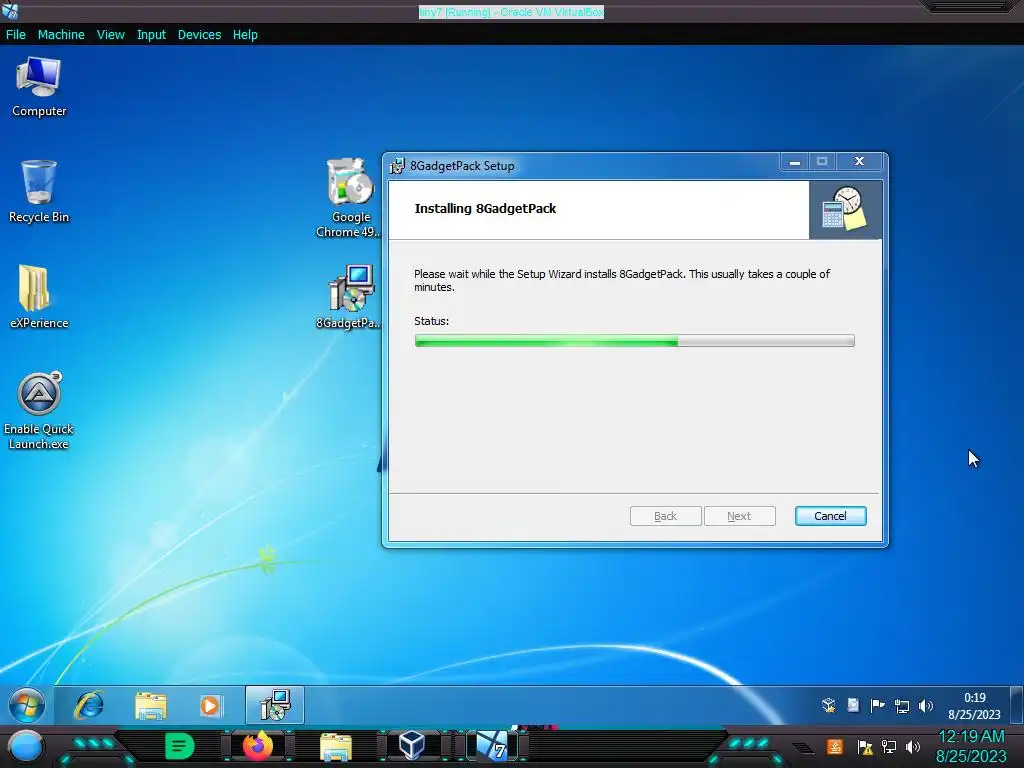The width and height of the screenshot is (1024, 768).
Task: Select the eXPerience folder on desktop
Action: coord(39,296)
